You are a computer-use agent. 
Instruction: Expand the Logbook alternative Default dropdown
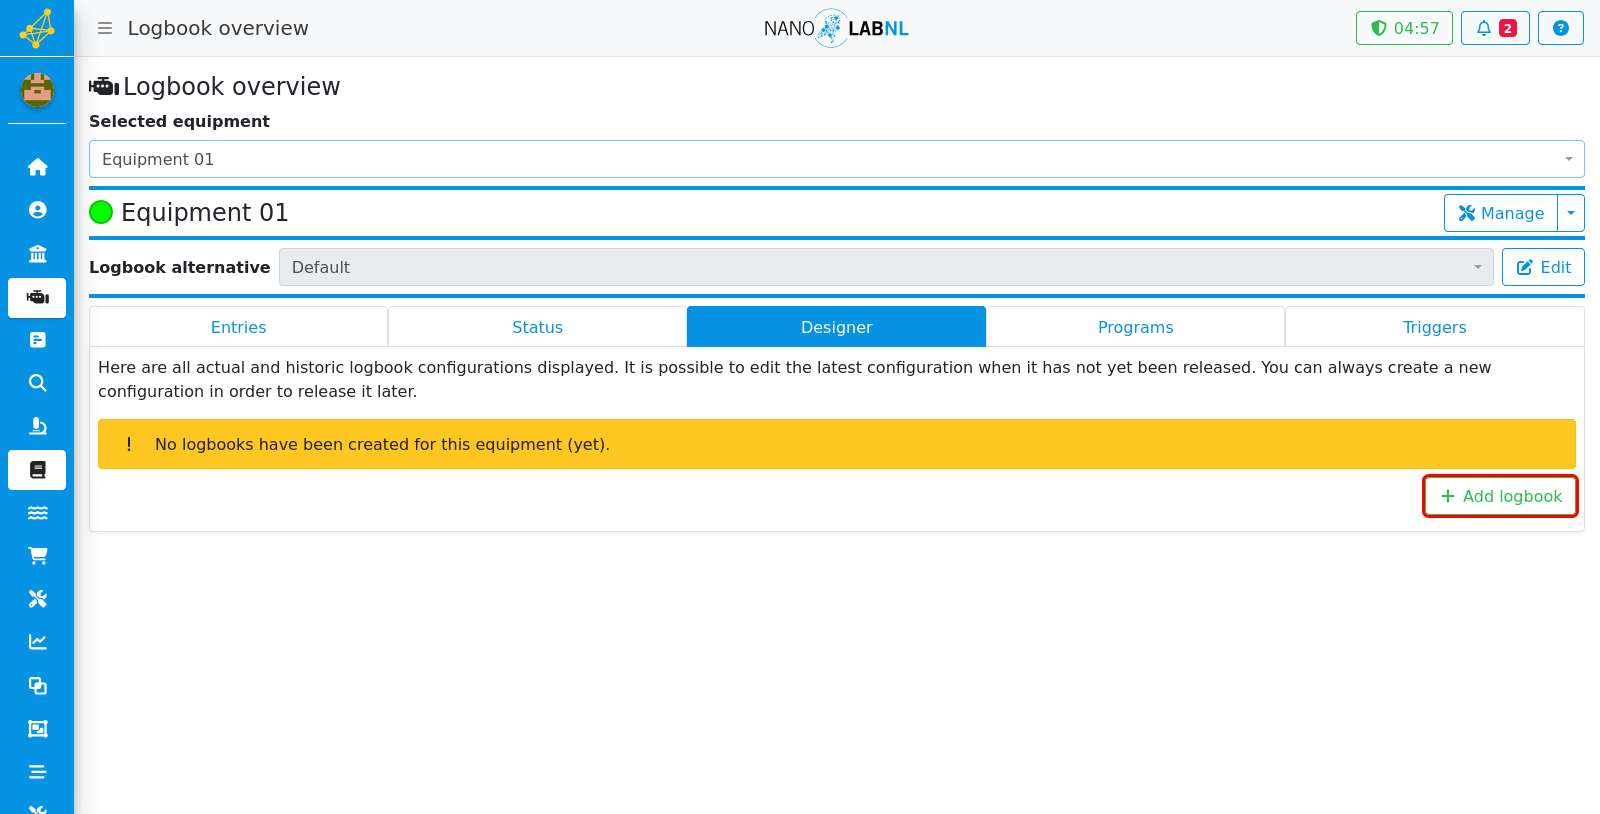point(886,267)
